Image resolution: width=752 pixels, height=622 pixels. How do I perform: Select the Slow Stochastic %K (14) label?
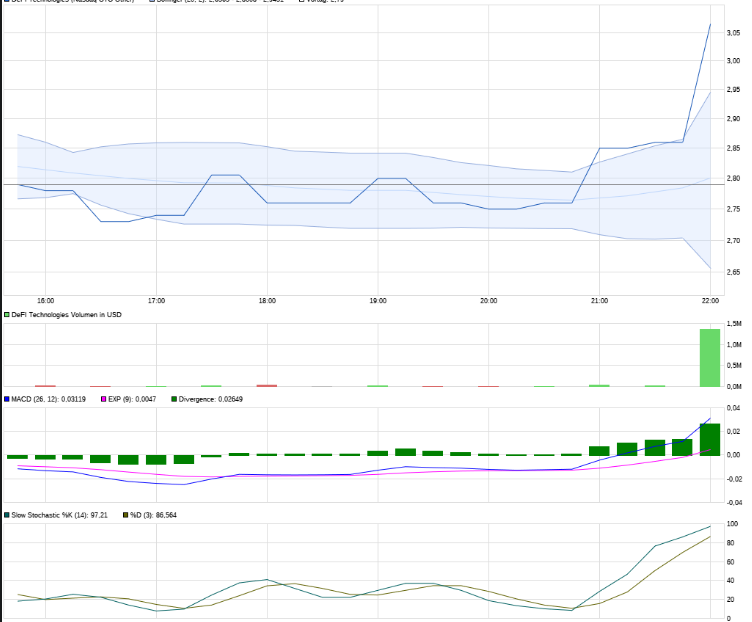pyautogui.click(x=60, y=515)
